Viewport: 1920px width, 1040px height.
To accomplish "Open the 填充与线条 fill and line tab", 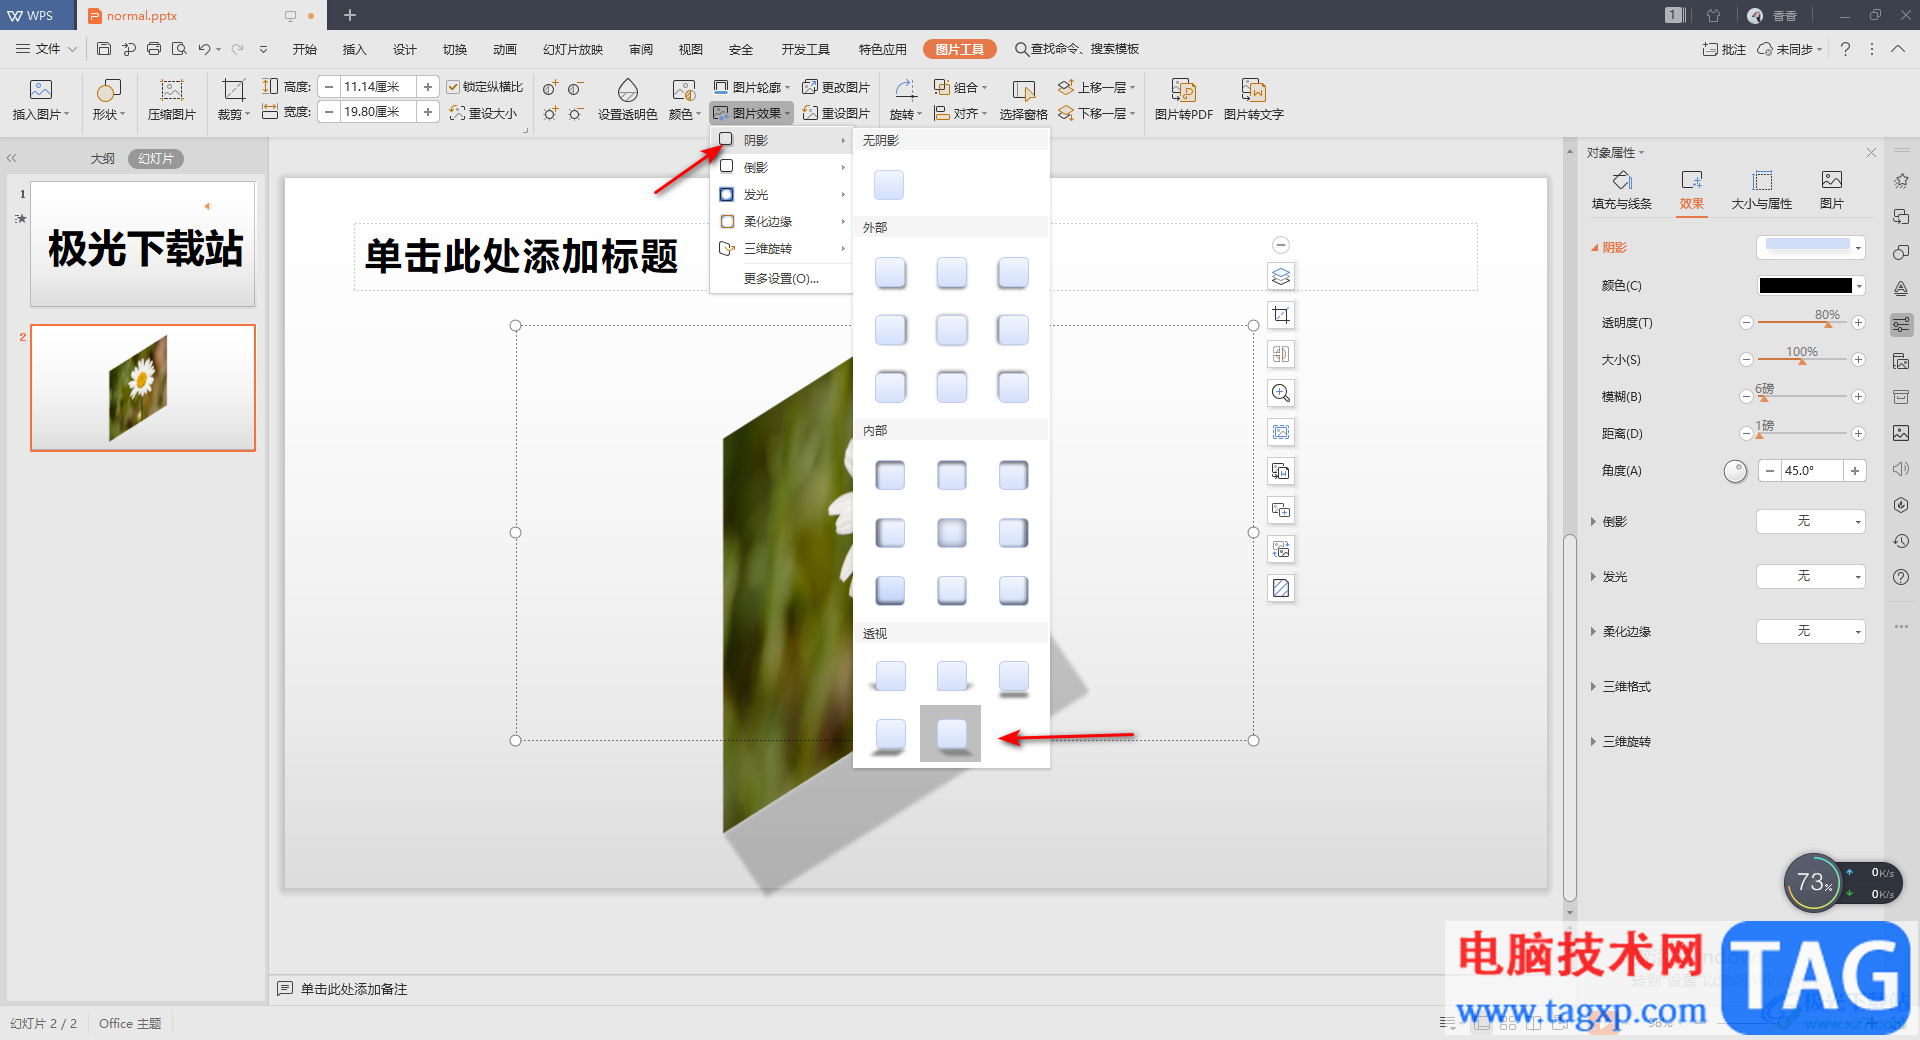I will (x=1622, y=189).
